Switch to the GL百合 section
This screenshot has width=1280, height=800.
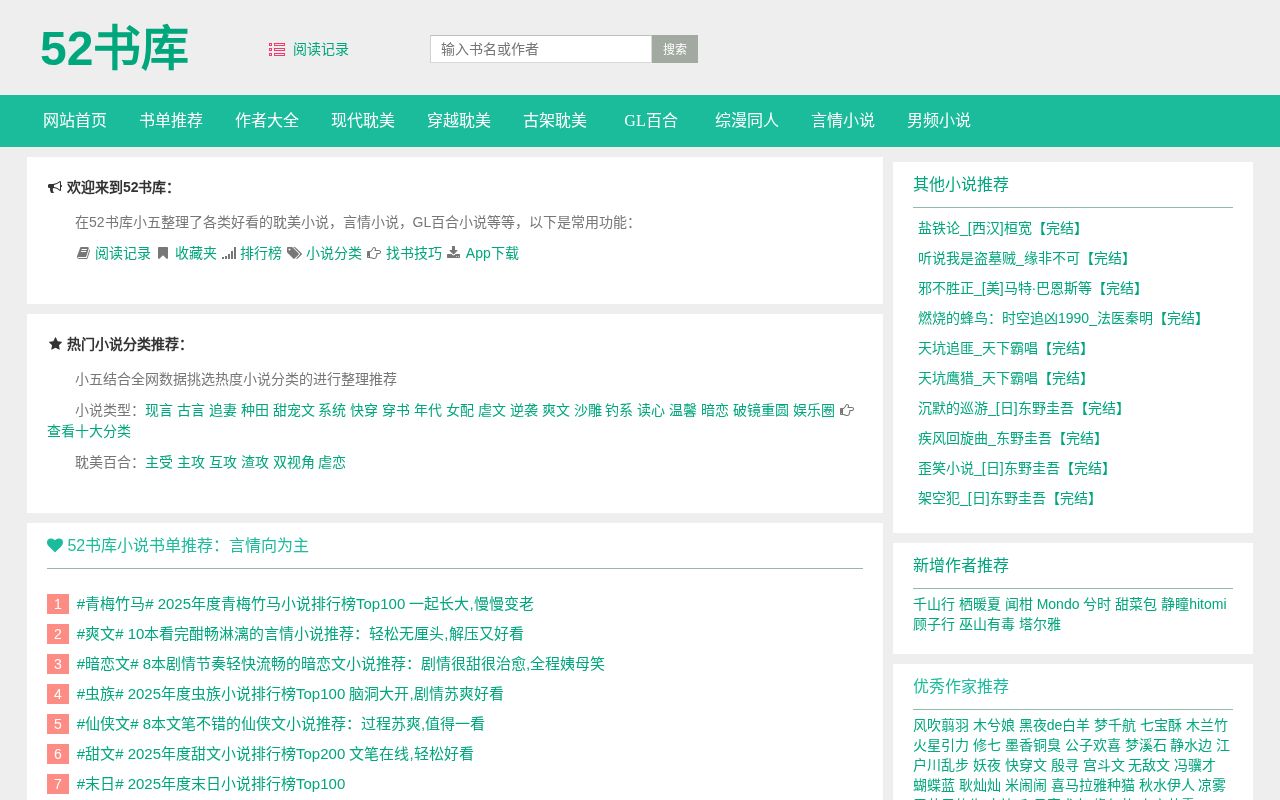651,121
